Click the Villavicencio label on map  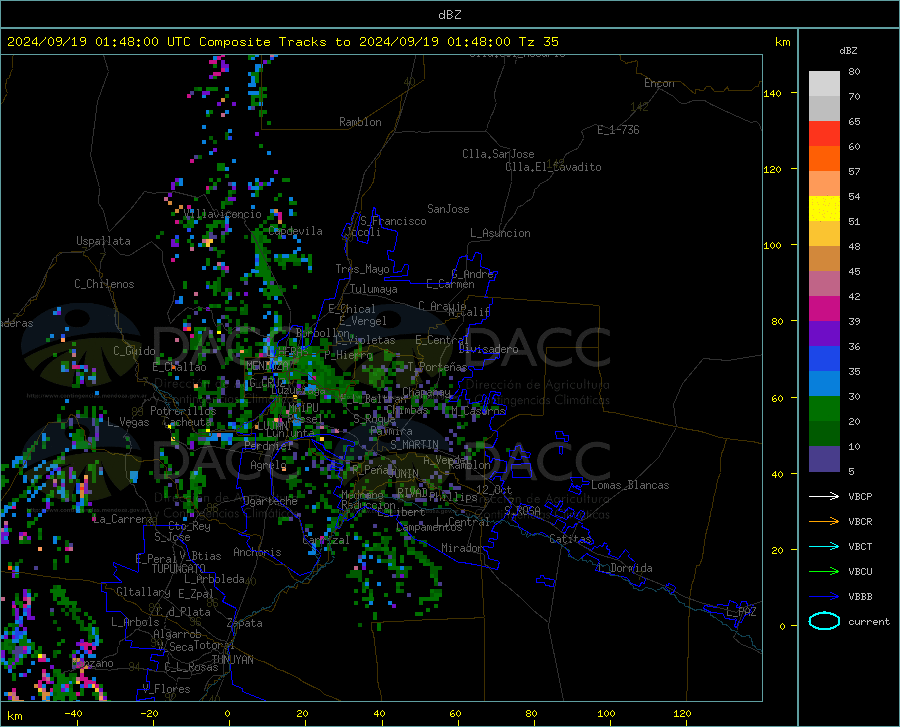point(223,214)
